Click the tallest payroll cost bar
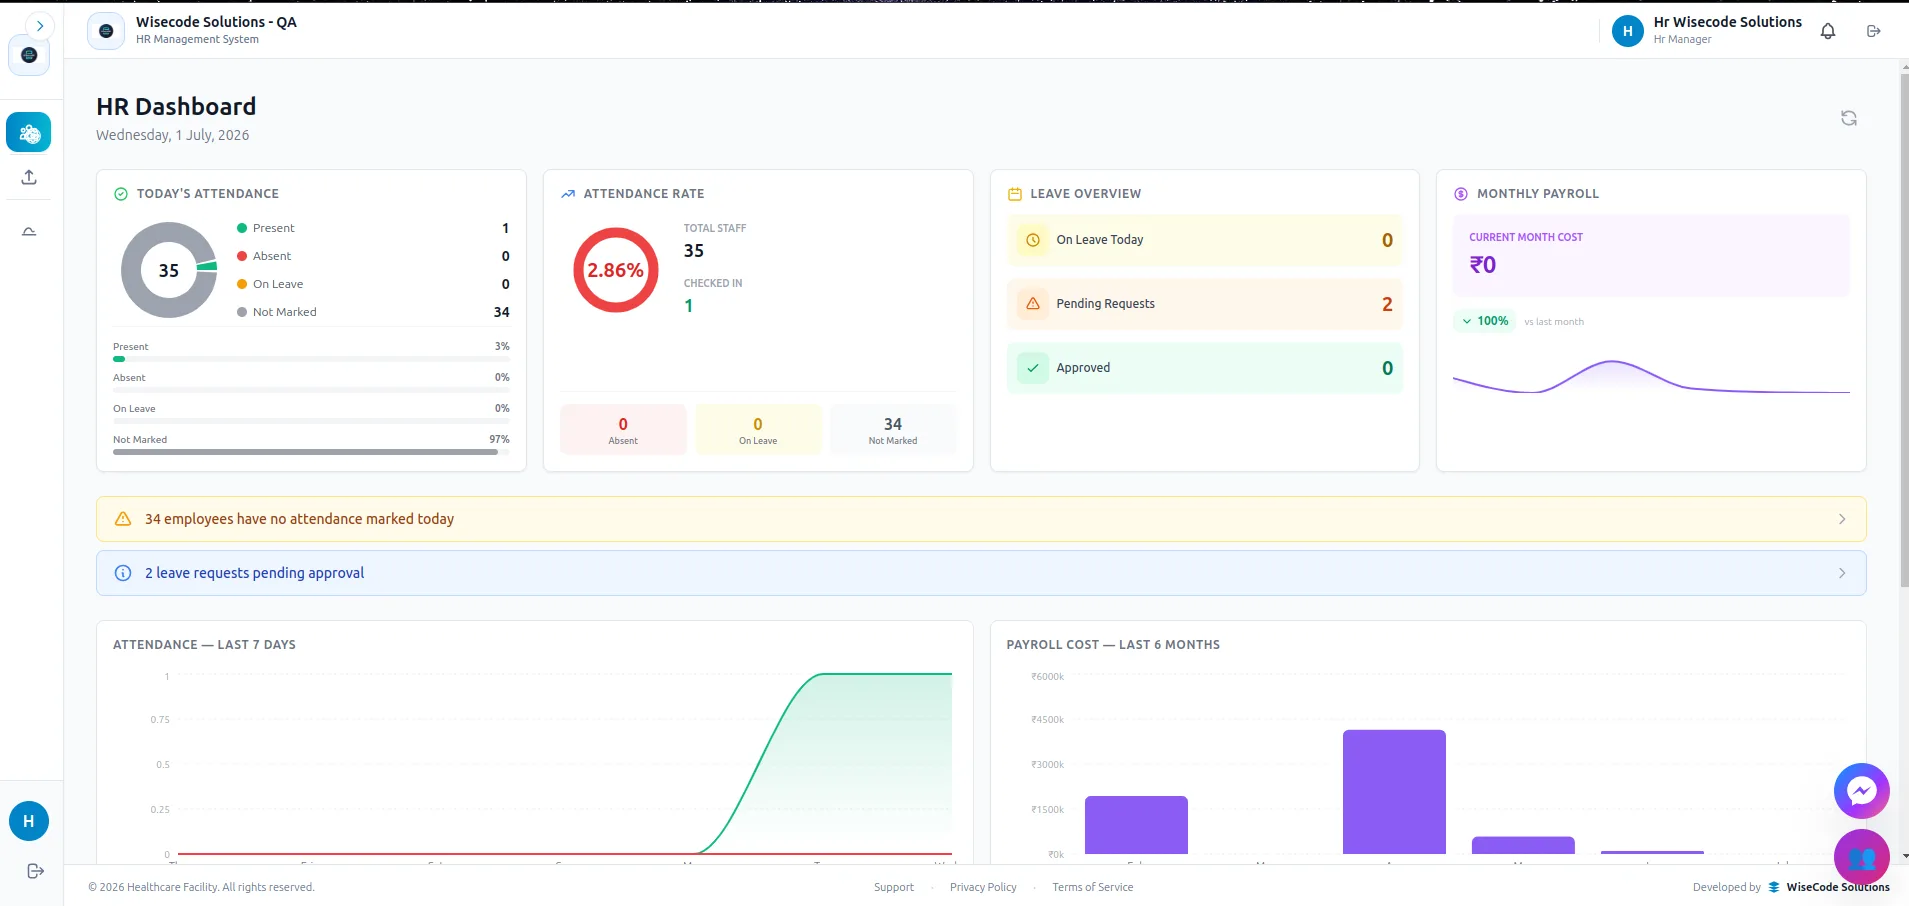Image resolution: width=1909 pixels, height=906 pixels. [1394, 792]
